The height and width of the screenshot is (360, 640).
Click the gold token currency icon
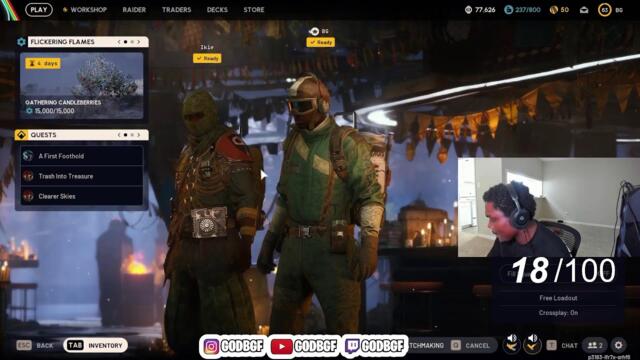click(x=553, y=9)
